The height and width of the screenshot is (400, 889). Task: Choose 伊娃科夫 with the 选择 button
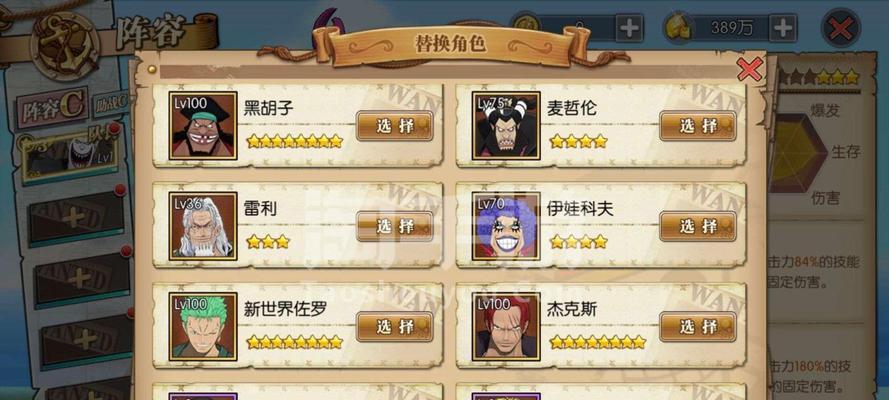tap(698, 226)
